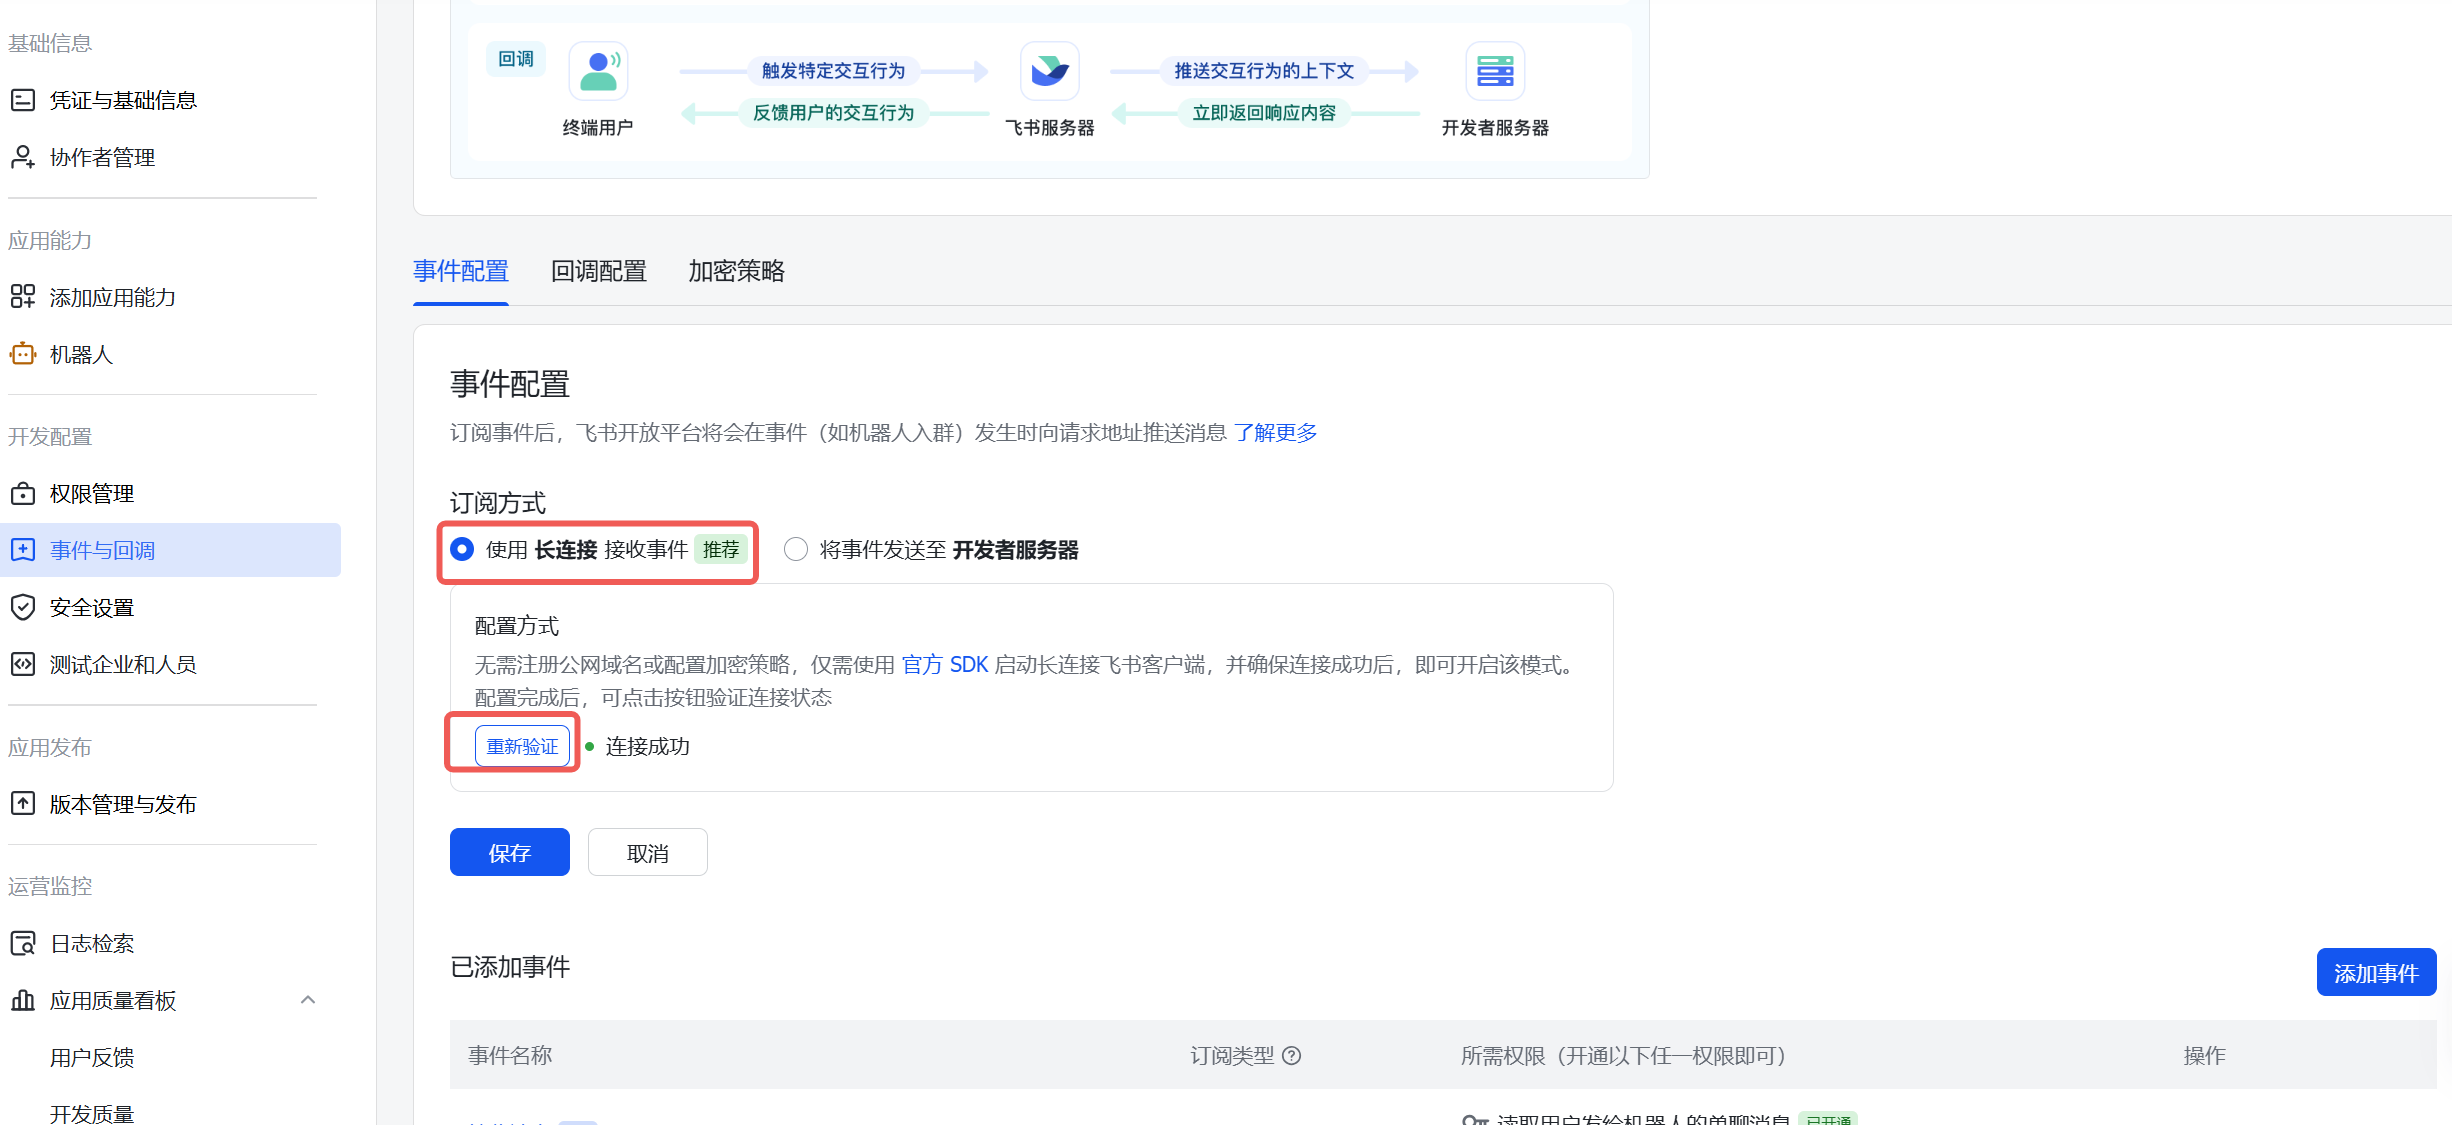Click the 连接成功 status text
The height and width of the screenshot is (1125, 2452).
click(648, 746)
